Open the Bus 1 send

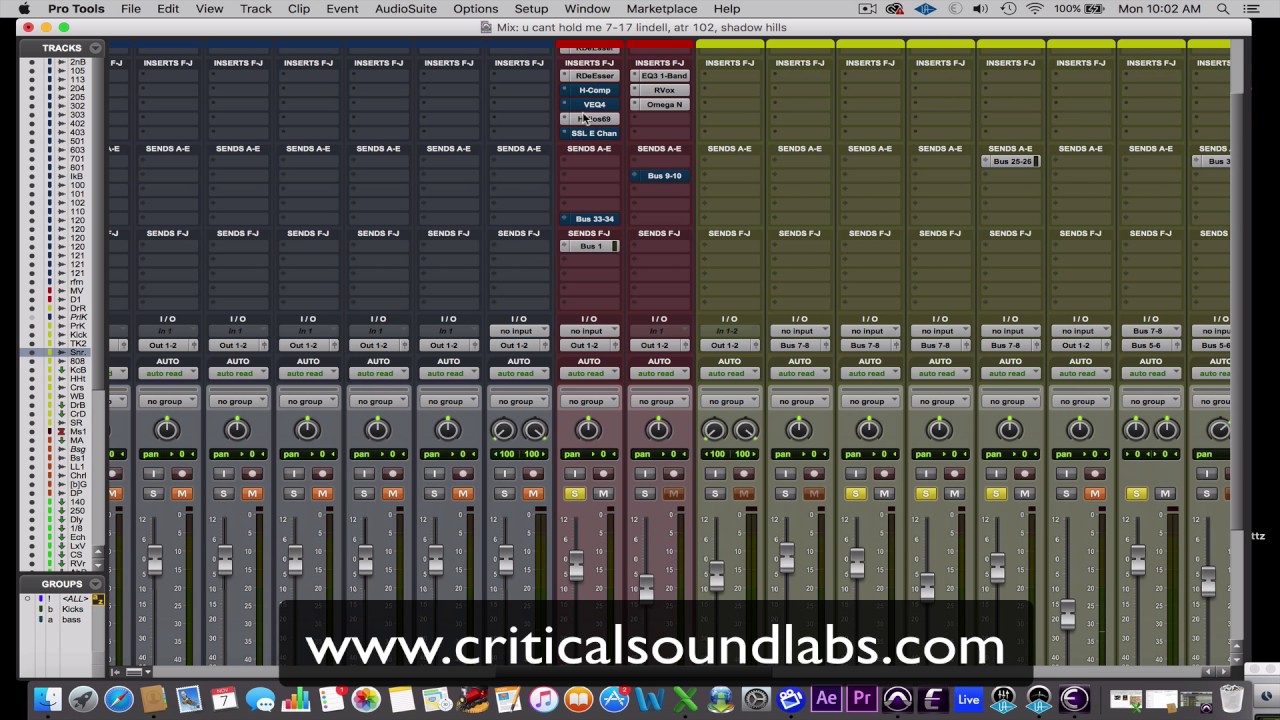pos(591,246)
